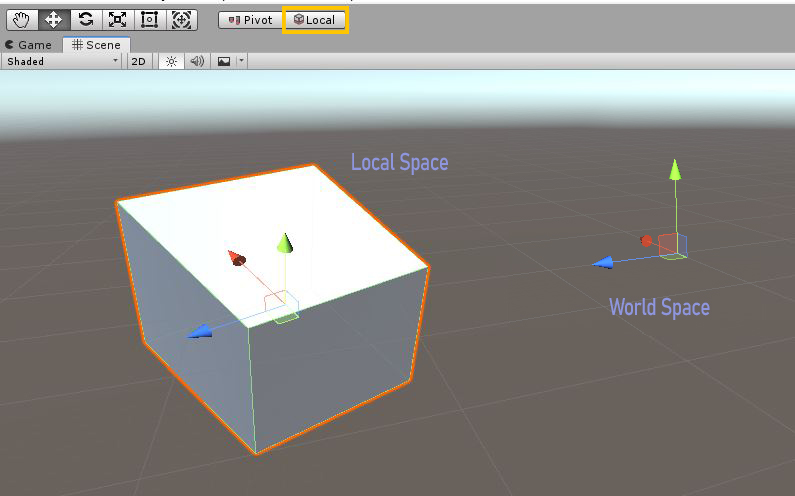Screen dimensions: 795x496
Task: Click the World Space blue Z-axis arrow
Action: coord(603,263)
